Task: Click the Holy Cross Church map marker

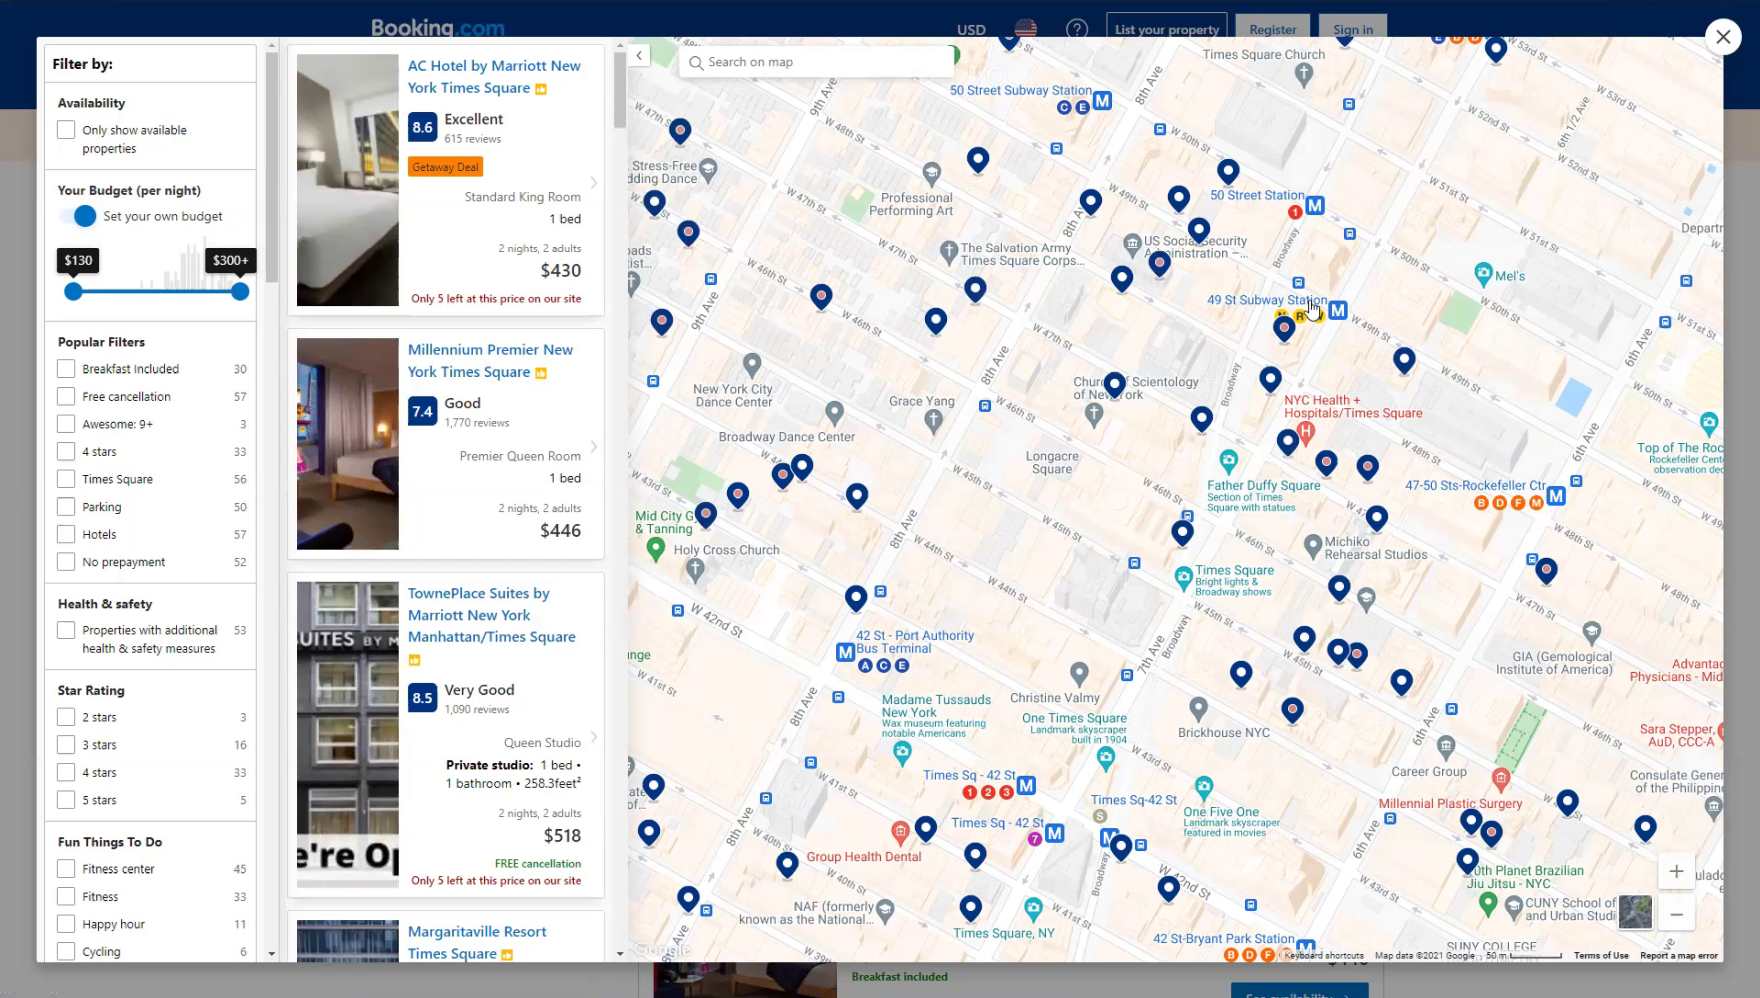Action: pyautogui.click(x=696, y=570)
